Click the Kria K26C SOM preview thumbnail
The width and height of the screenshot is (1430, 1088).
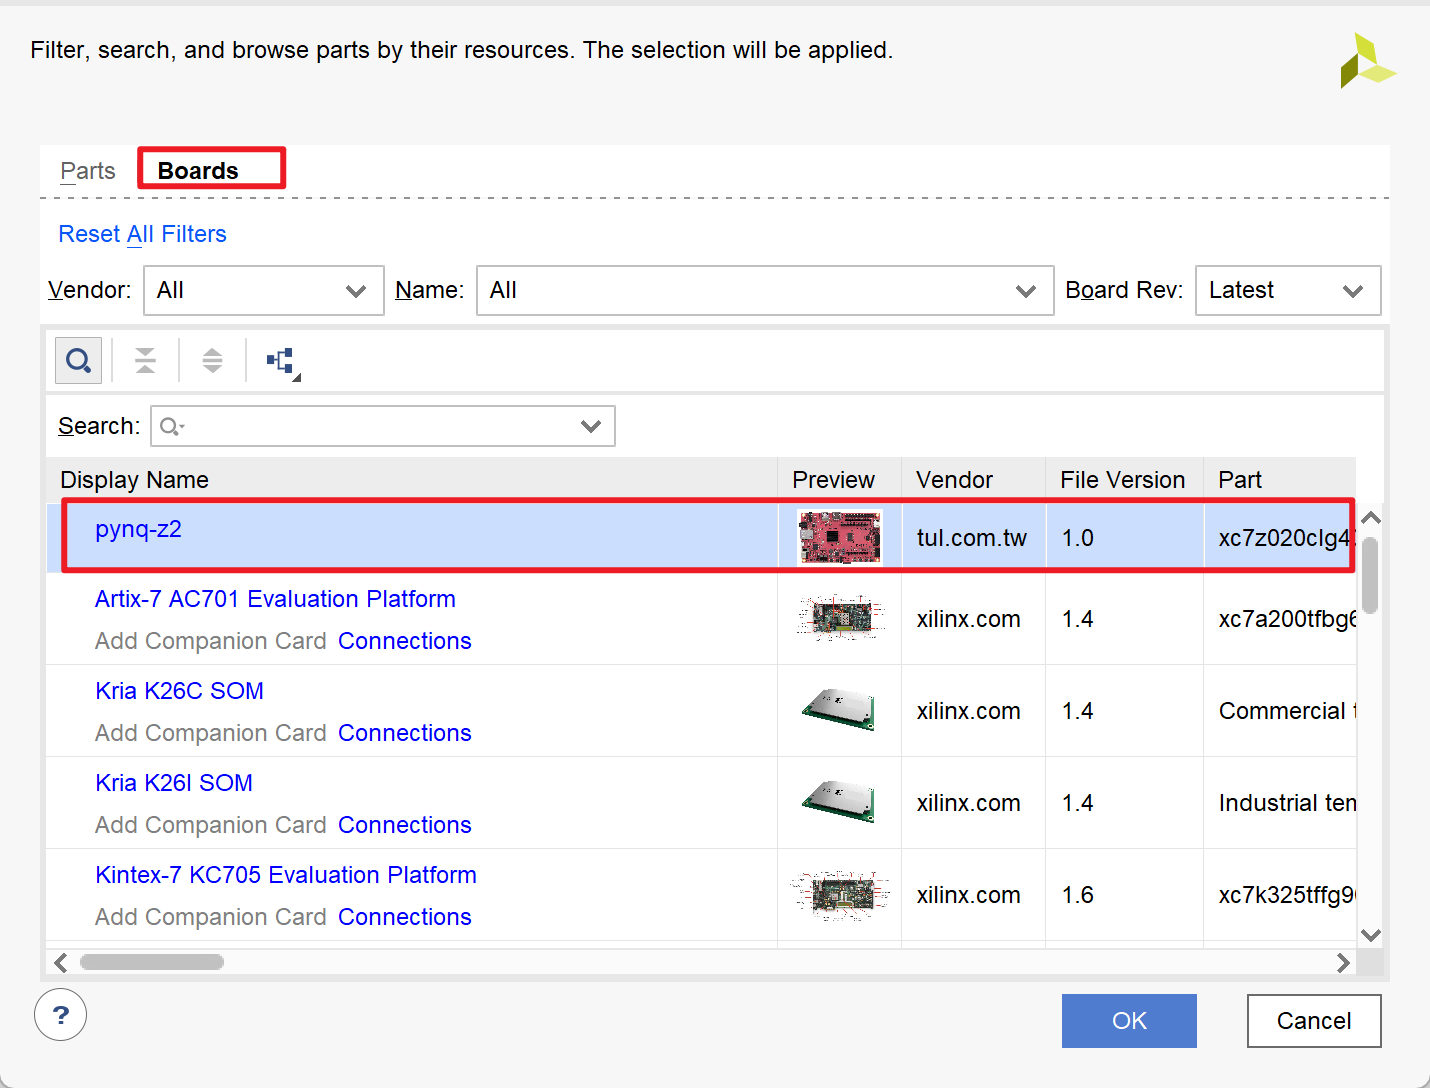tap(839, 710)
